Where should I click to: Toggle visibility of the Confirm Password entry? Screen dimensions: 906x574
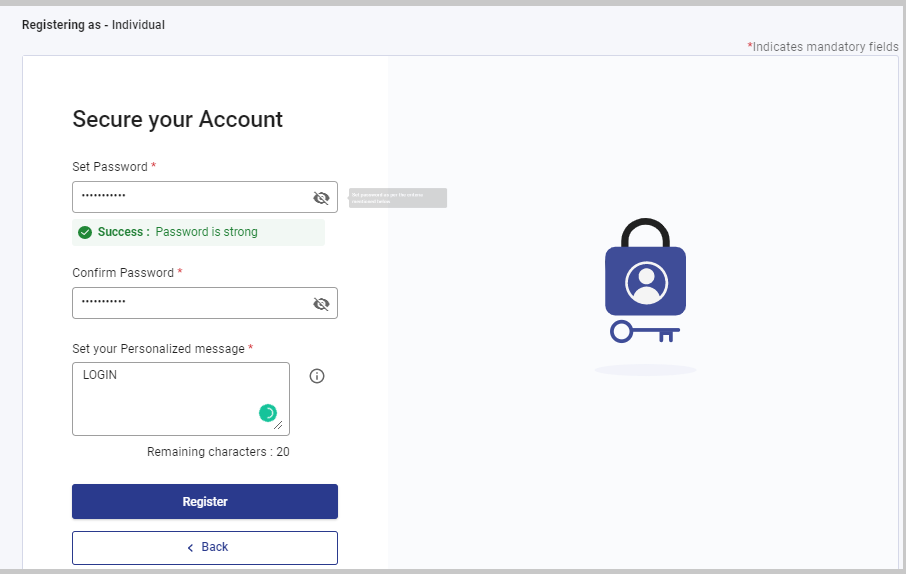[321, 304]
